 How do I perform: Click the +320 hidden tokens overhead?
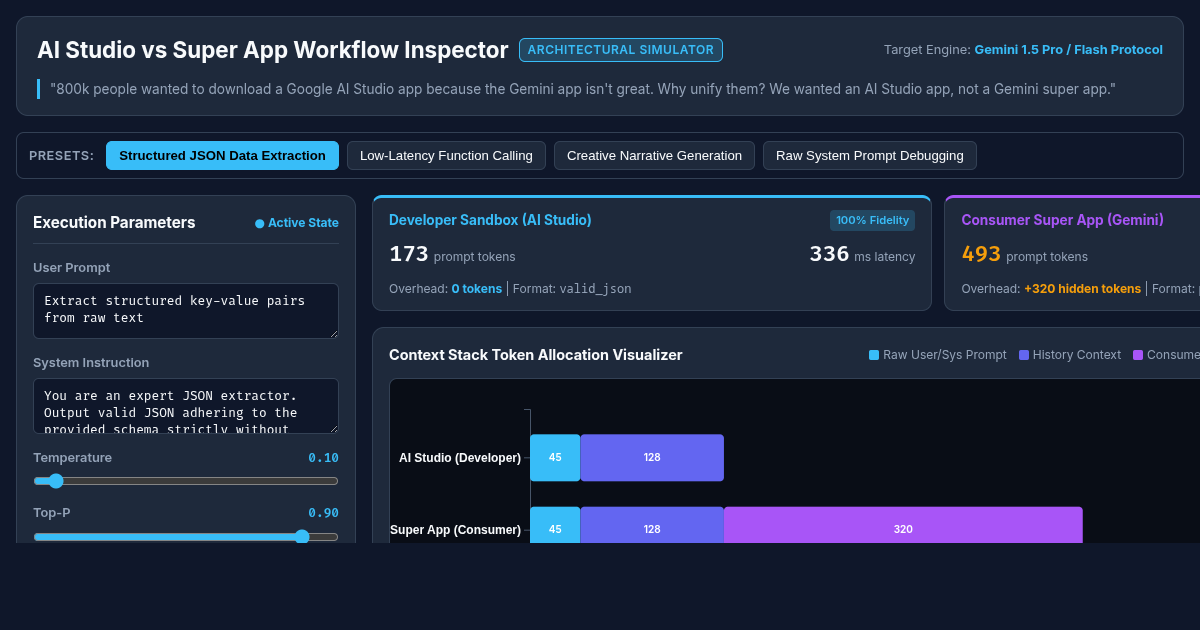point(1082,288)
